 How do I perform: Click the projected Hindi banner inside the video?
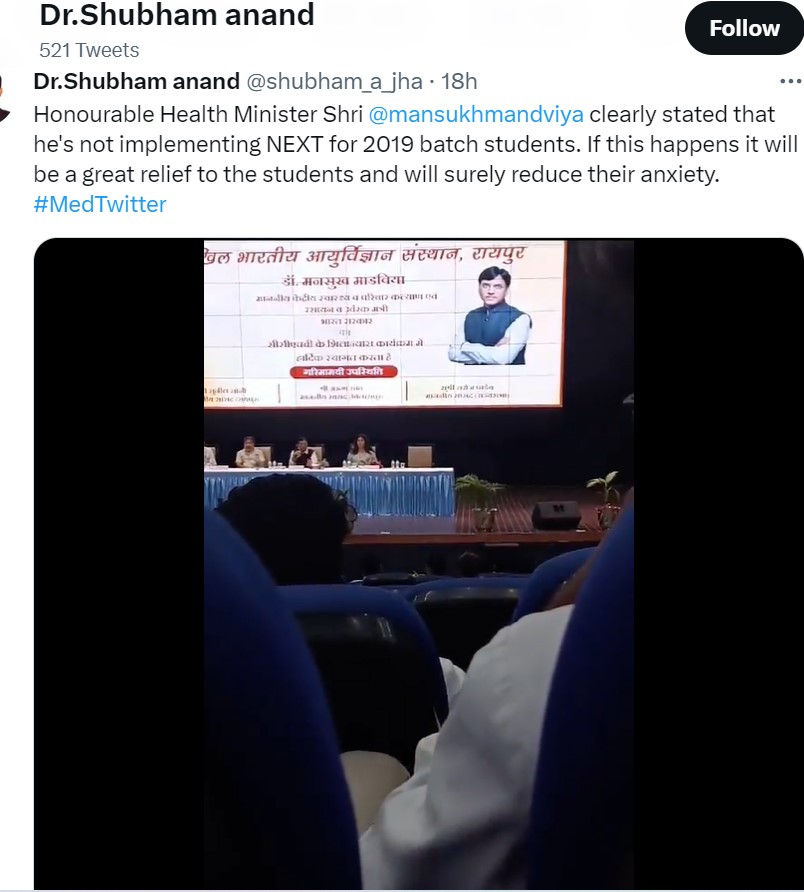pyautogui.click(x=384, y=323)
